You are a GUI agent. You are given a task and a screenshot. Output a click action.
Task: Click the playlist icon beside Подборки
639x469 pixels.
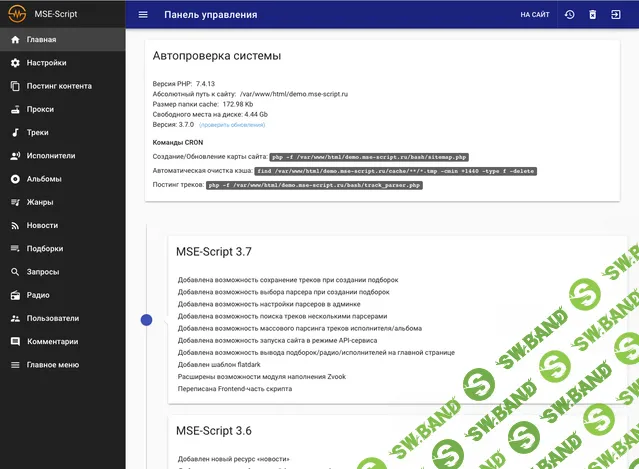[x=15, y=249]
